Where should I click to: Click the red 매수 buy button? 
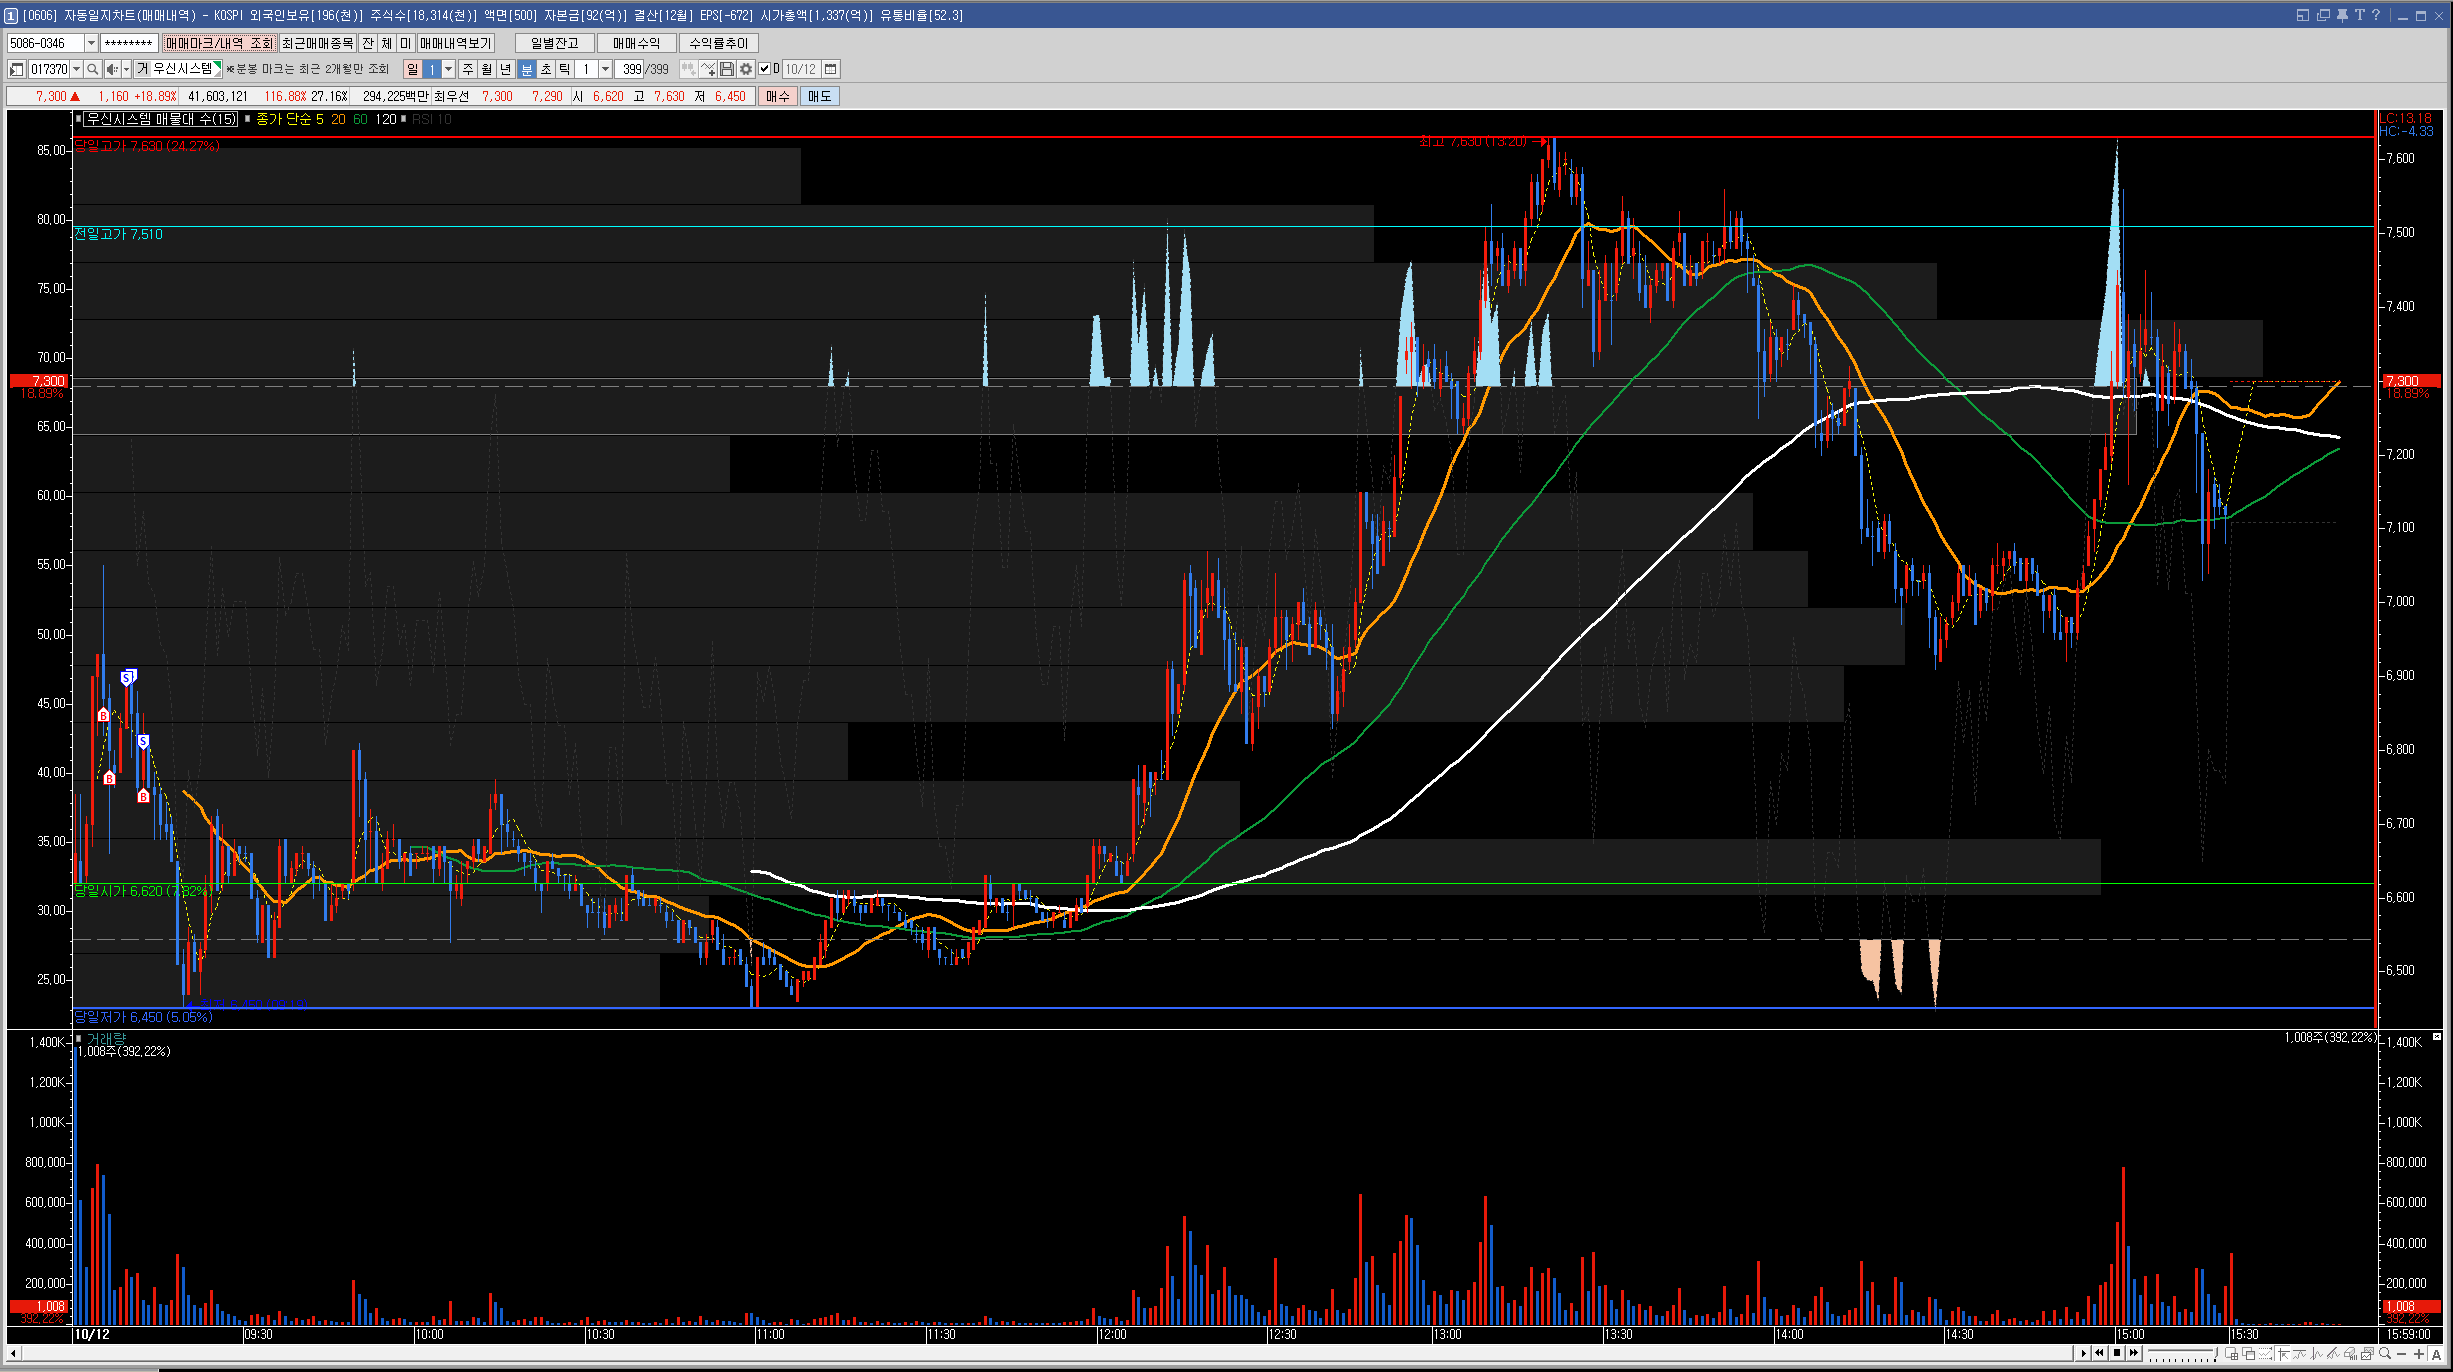tap(778, 96)
